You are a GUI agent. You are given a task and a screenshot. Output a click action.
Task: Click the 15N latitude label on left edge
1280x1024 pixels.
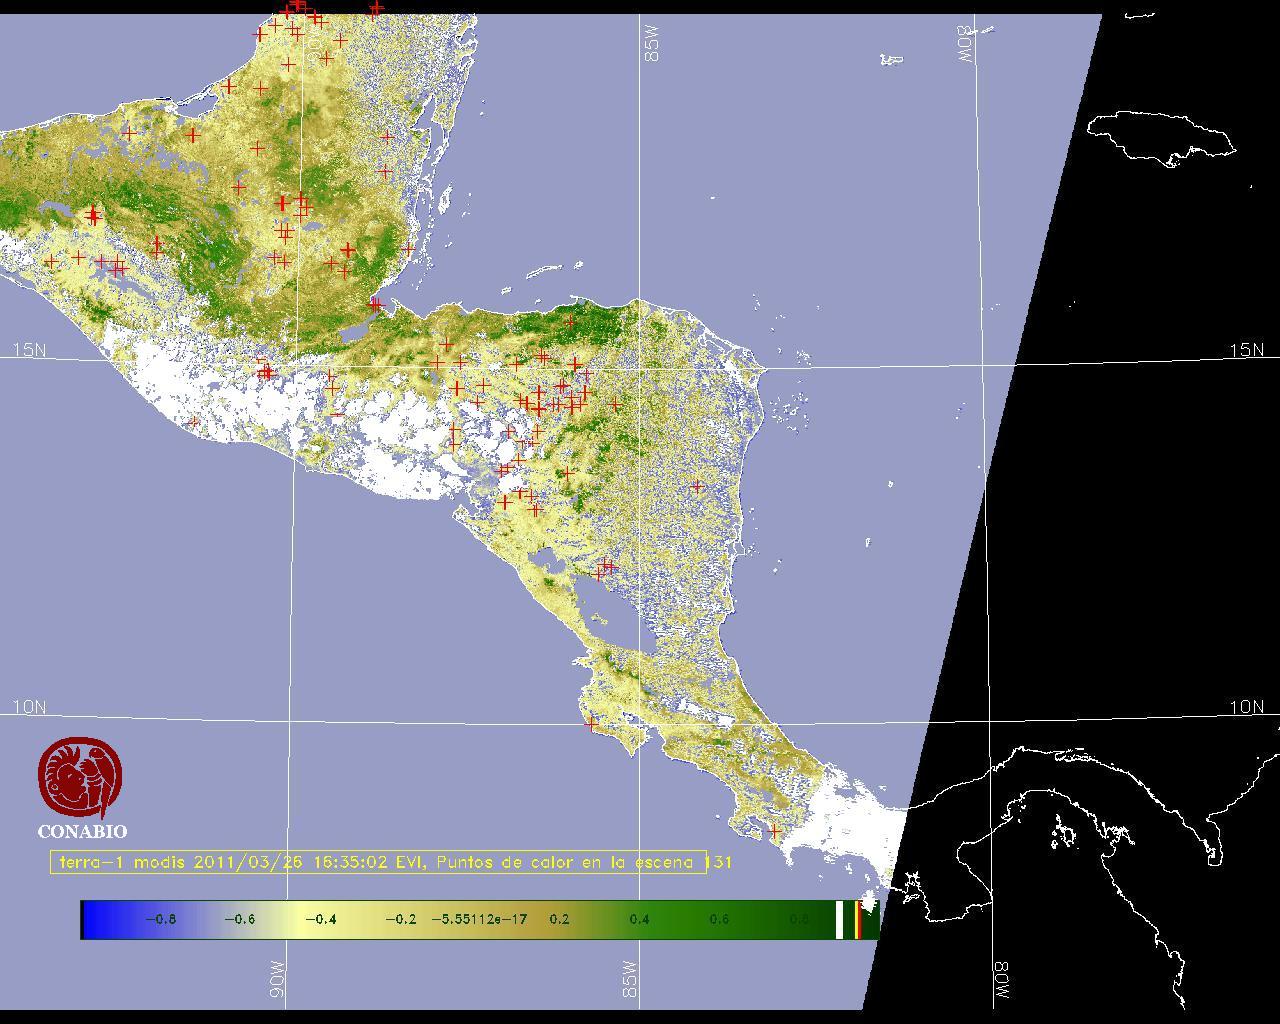[29, 350]
